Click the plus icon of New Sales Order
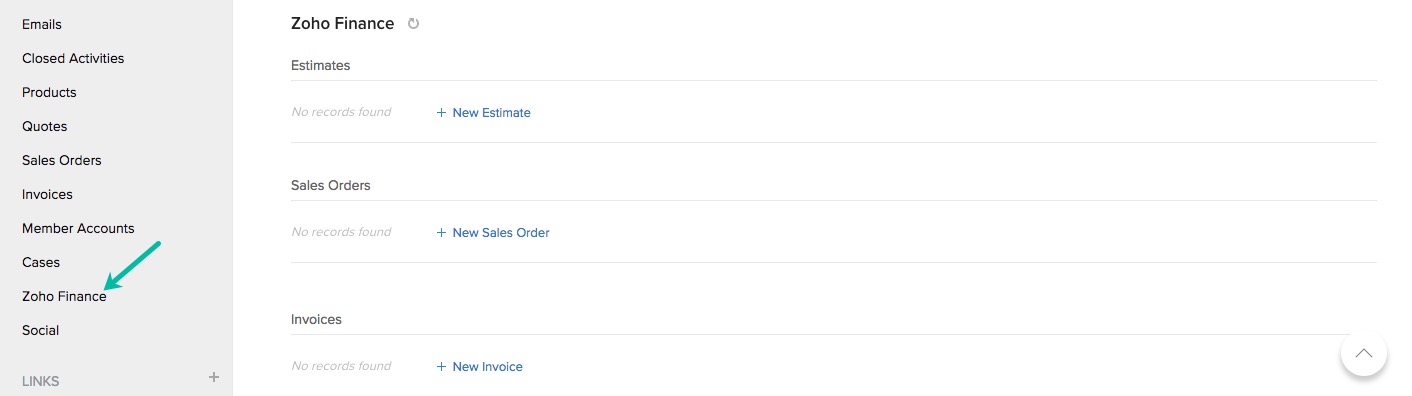 point(441,233)
